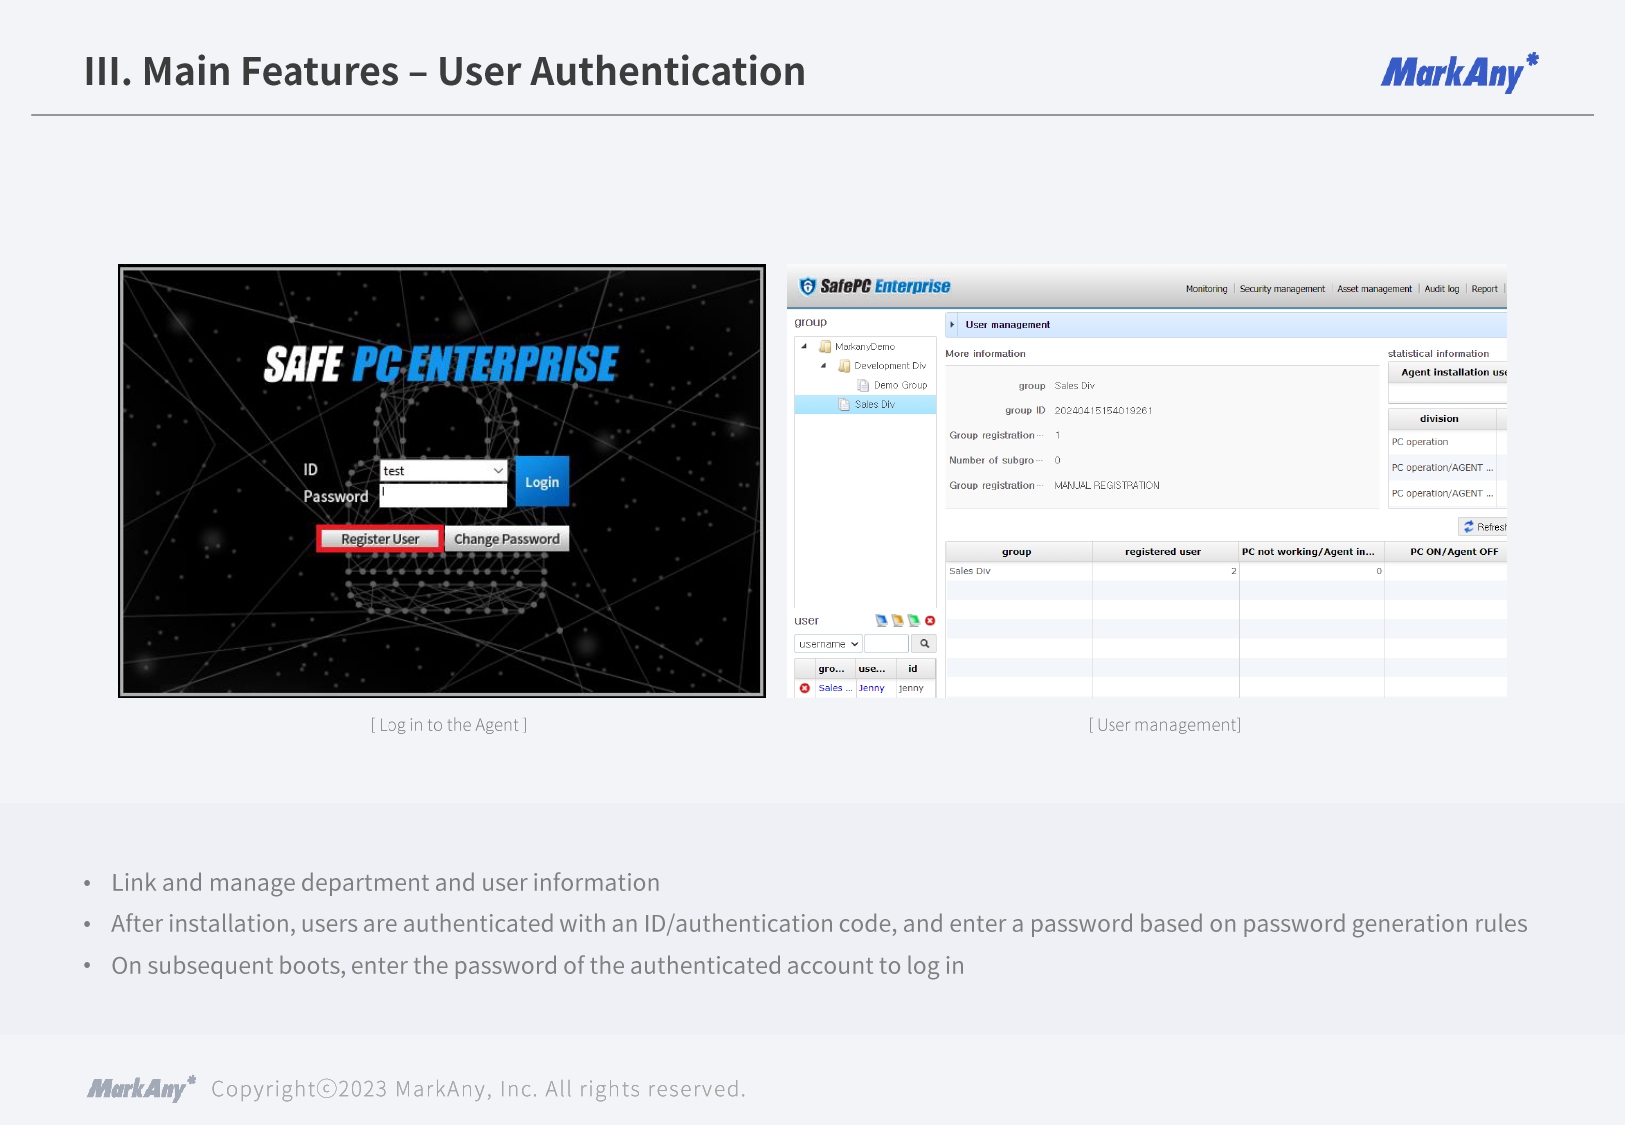1625x1125 pixels.
Task: Toggle the User management panel arrow
Action: [x=952, y=325]
